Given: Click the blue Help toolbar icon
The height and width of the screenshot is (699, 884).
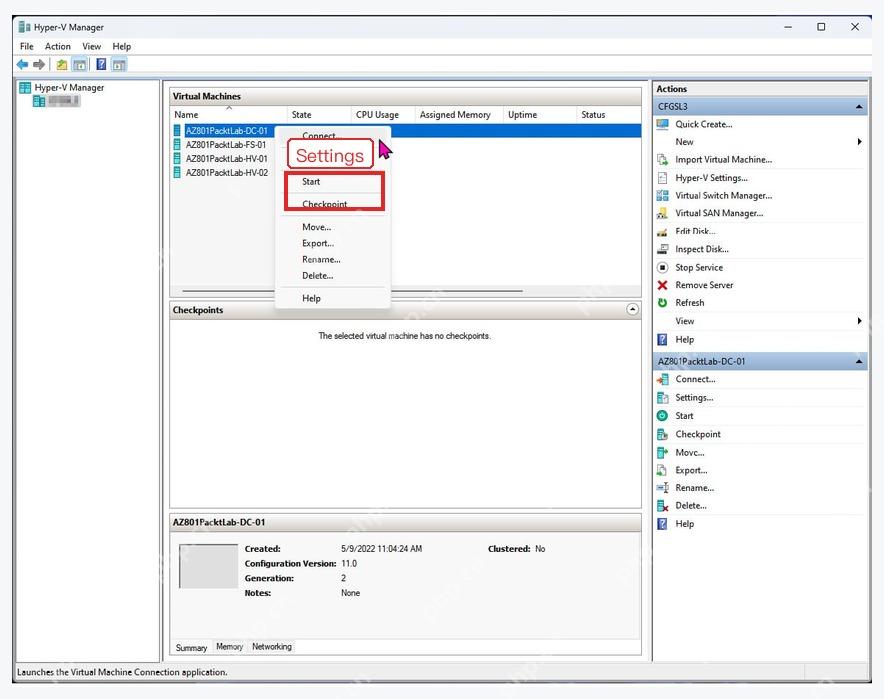Looking at the screenshot, I should 101,65.
